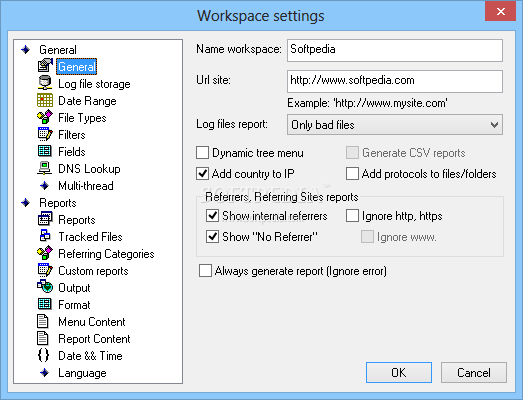Open the Log files report dropdown arrow

coord(494,125)
